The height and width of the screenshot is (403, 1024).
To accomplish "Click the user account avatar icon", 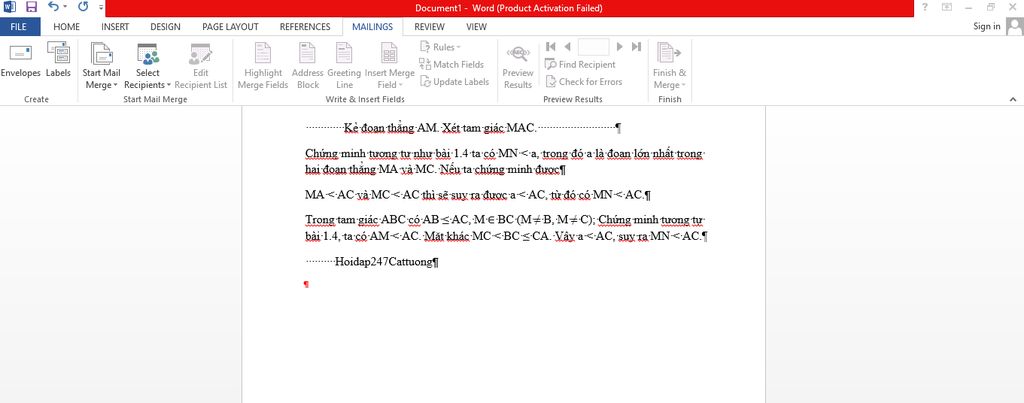I will [1014, 26].
